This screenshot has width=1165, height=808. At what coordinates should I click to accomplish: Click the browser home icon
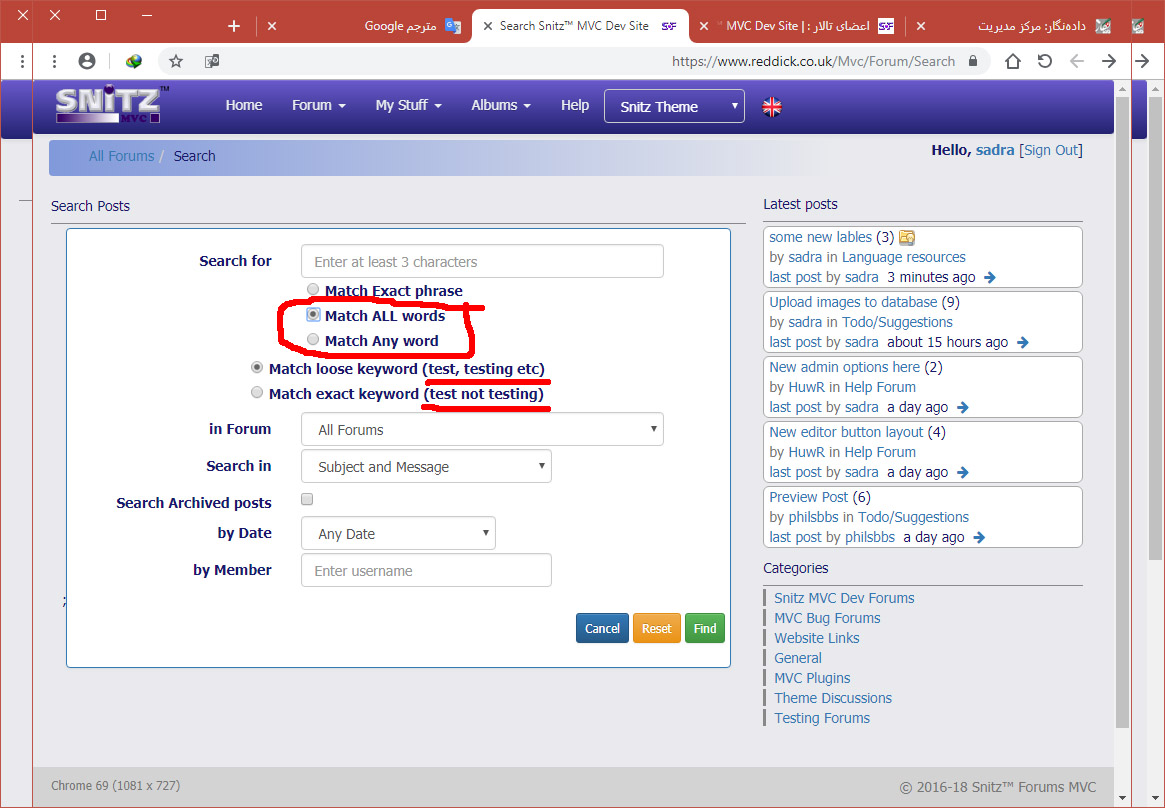pos(1013,61)
